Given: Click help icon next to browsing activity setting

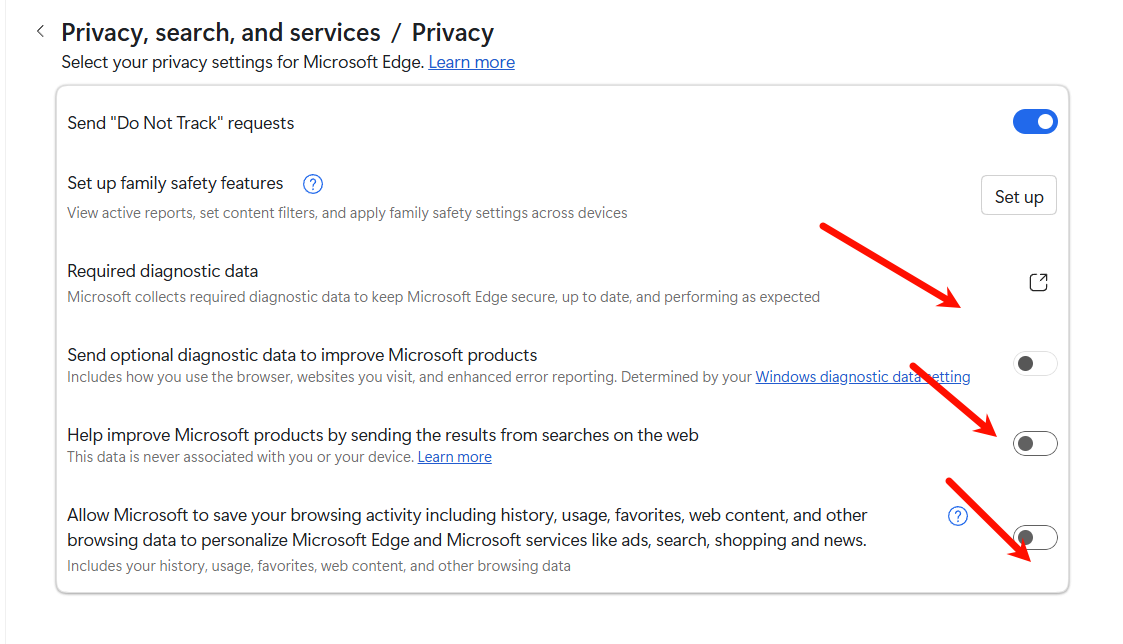Looking at the screenshot, I should 958,516.
